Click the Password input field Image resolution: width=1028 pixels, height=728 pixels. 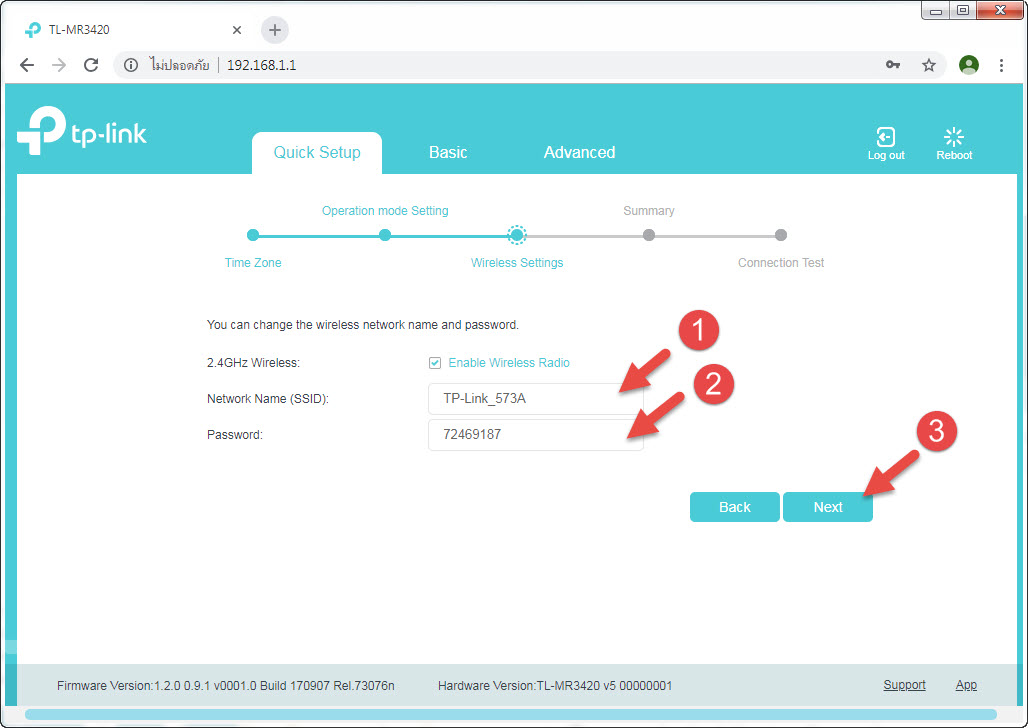click(536, 435)
